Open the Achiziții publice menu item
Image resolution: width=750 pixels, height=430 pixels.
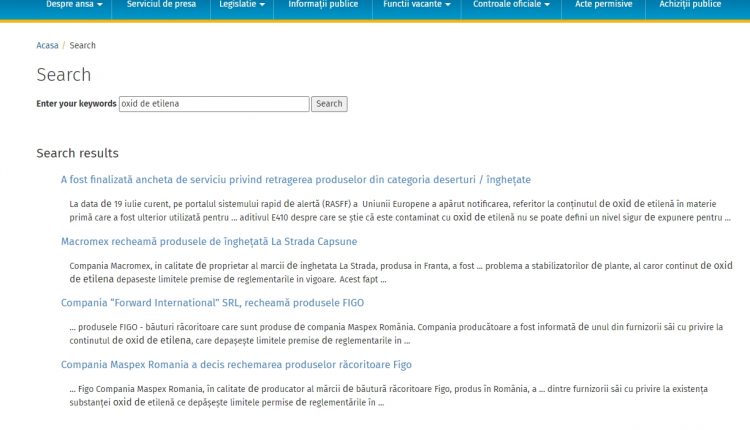tap(690, 4)
